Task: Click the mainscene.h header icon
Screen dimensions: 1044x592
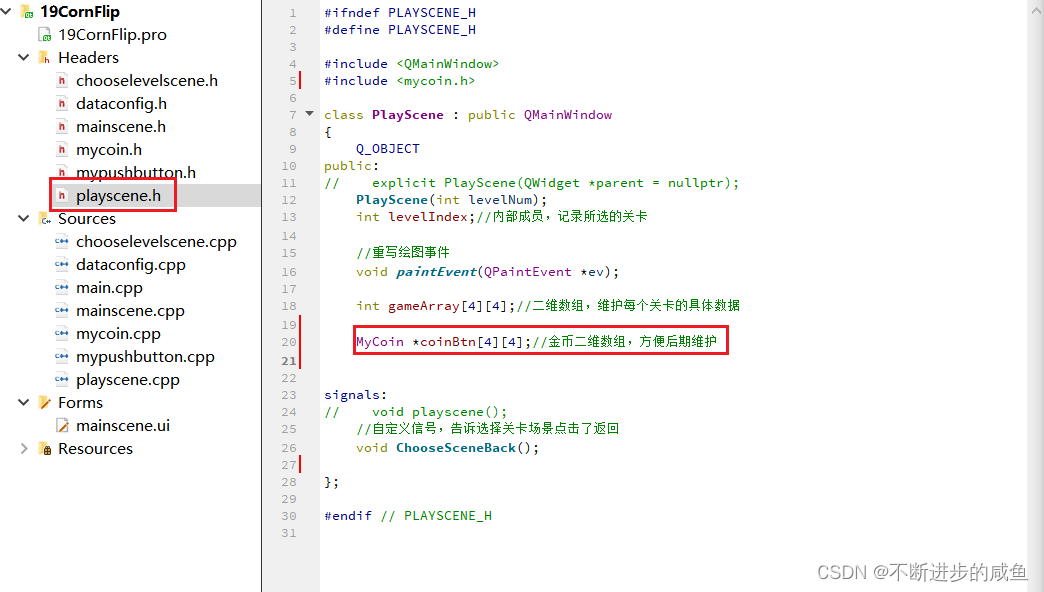Action: [x=62, y=127]
